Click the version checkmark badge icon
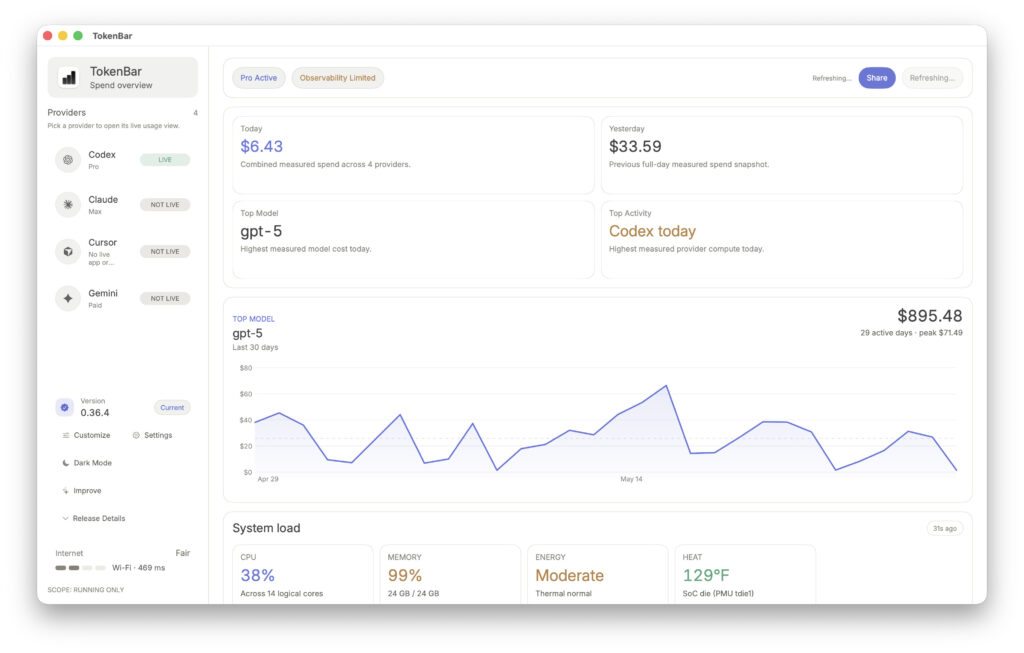The image size is (1024, 653). click(65, 407)
